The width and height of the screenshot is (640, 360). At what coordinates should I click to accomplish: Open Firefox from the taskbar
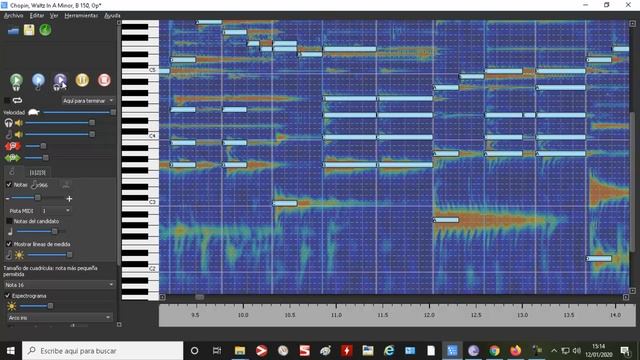coord(516,351)
